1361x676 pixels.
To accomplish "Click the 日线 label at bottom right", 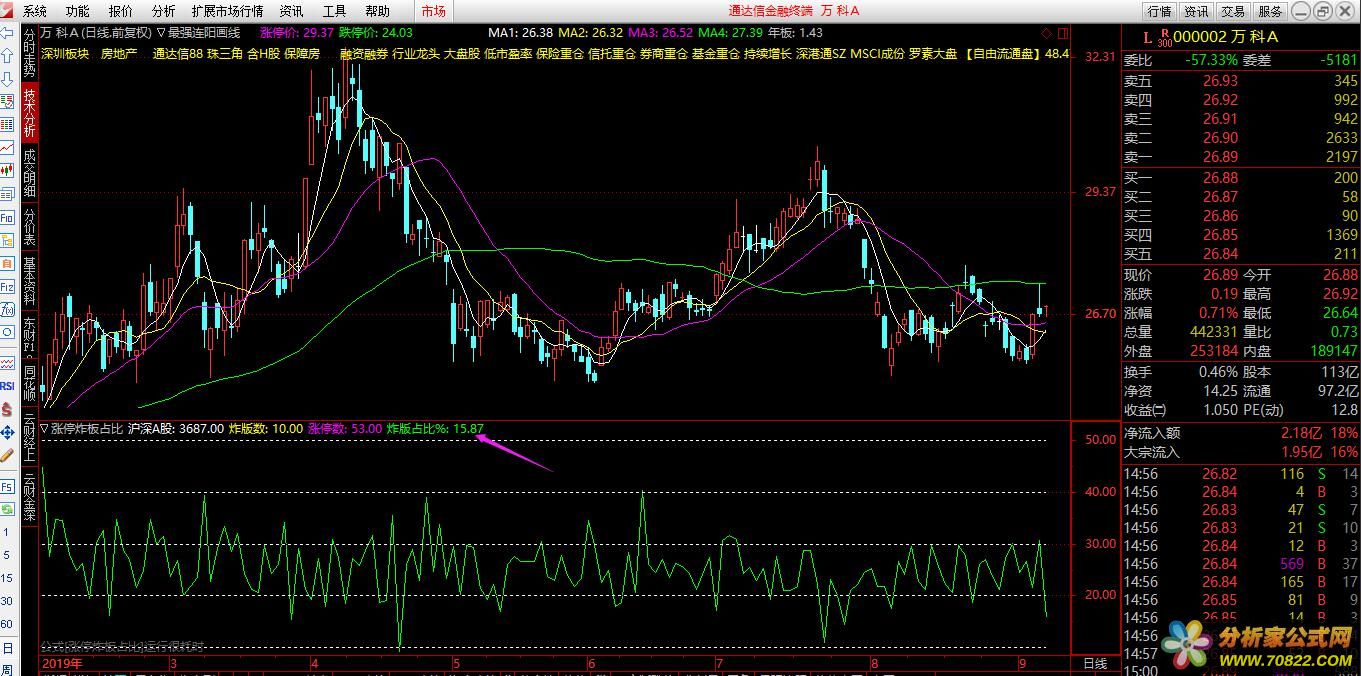I will click(1095, 663).
